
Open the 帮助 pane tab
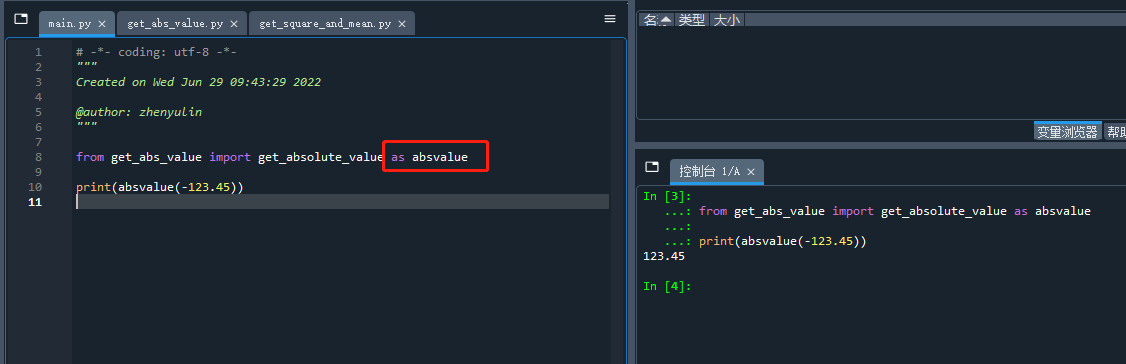pos(1115,132)
